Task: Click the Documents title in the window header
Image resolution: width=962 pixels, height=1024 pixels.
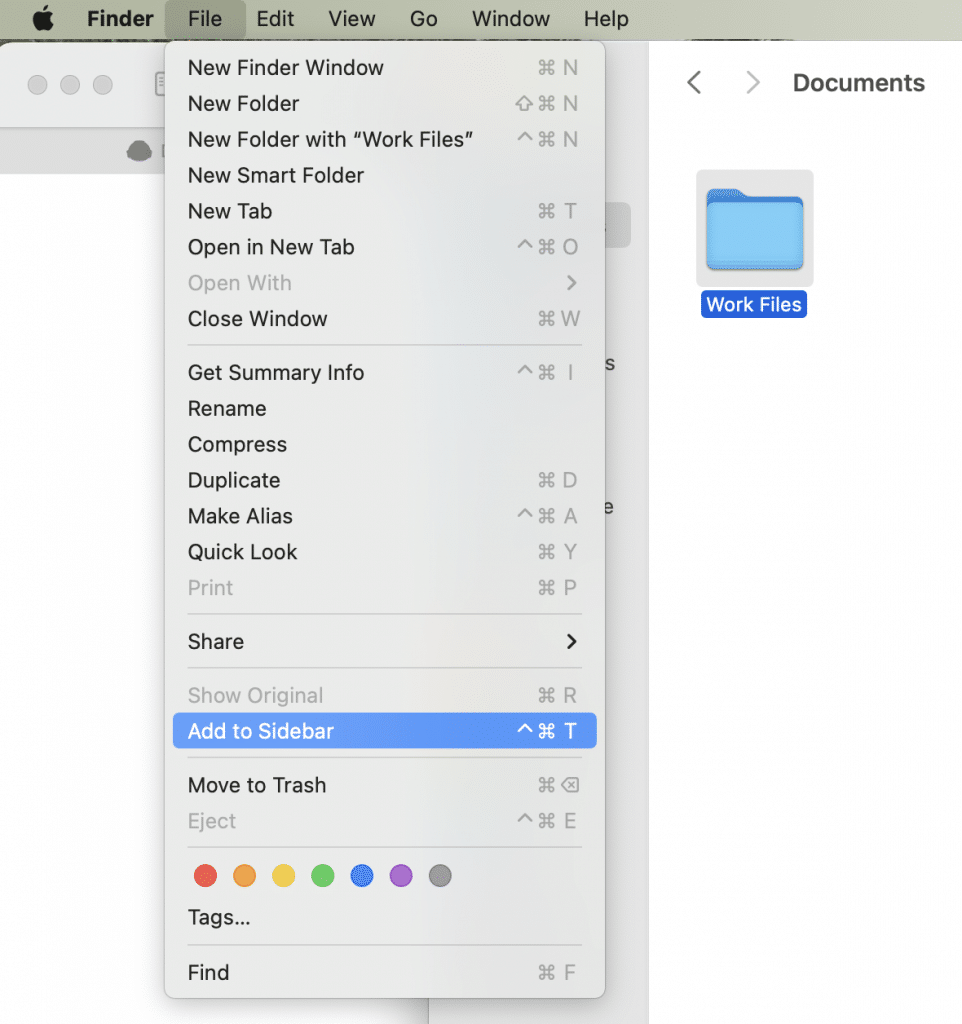Action: (858, 83)
